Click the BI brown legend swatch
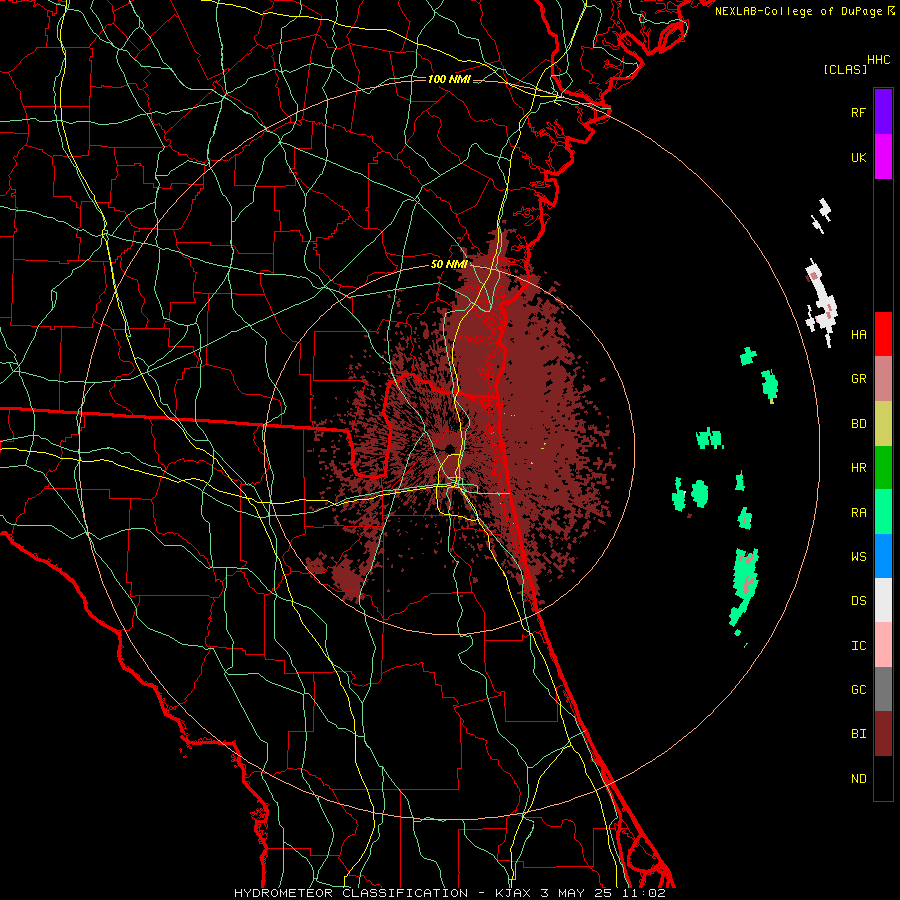 pyautogui.click(x=883, y=734)
